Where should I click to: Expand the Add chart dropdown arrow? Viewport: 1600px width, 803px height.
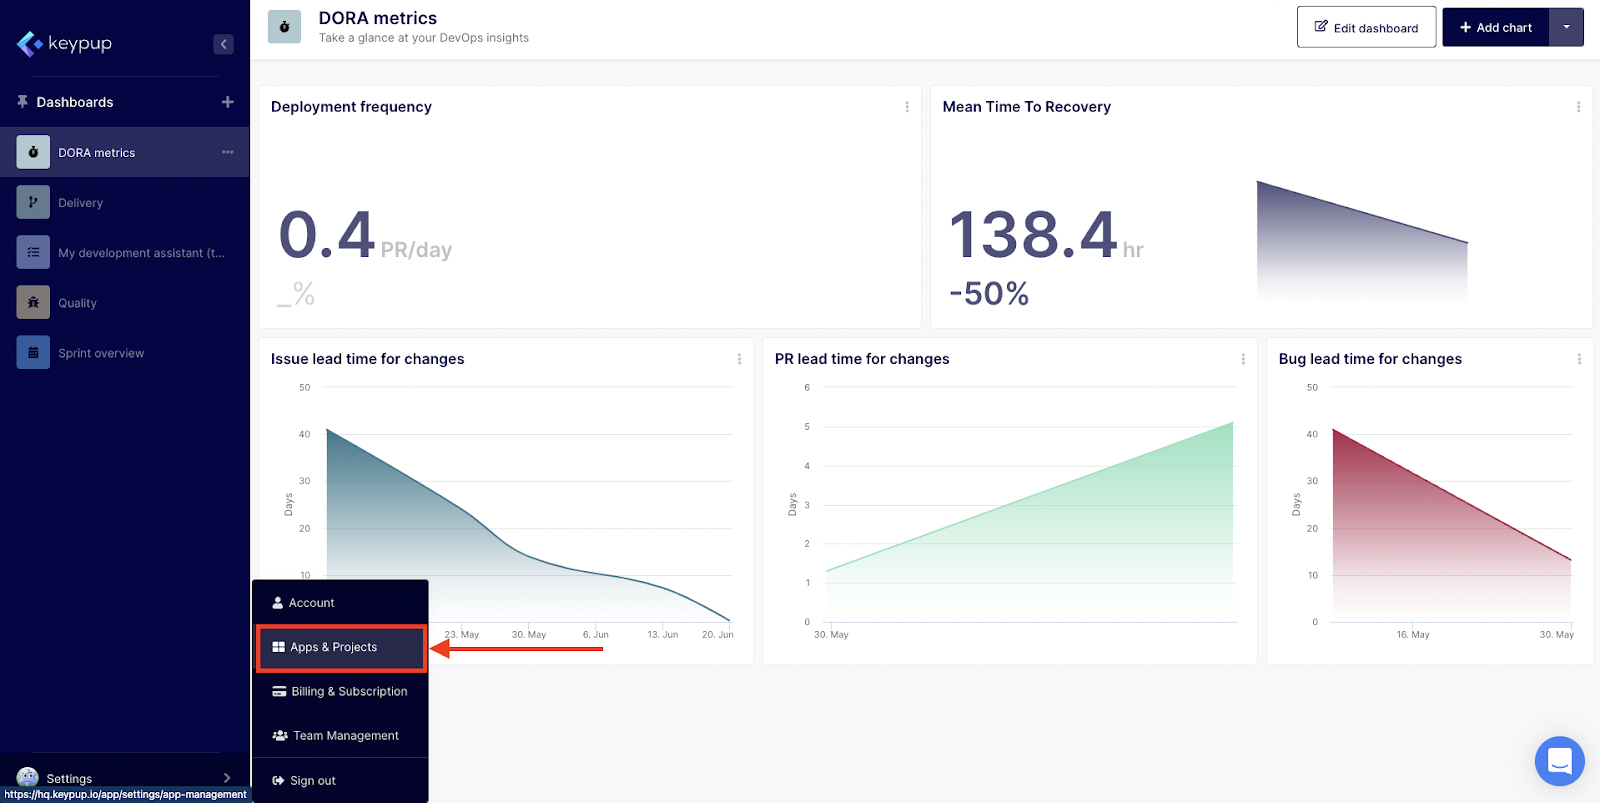pos(1567,27)
